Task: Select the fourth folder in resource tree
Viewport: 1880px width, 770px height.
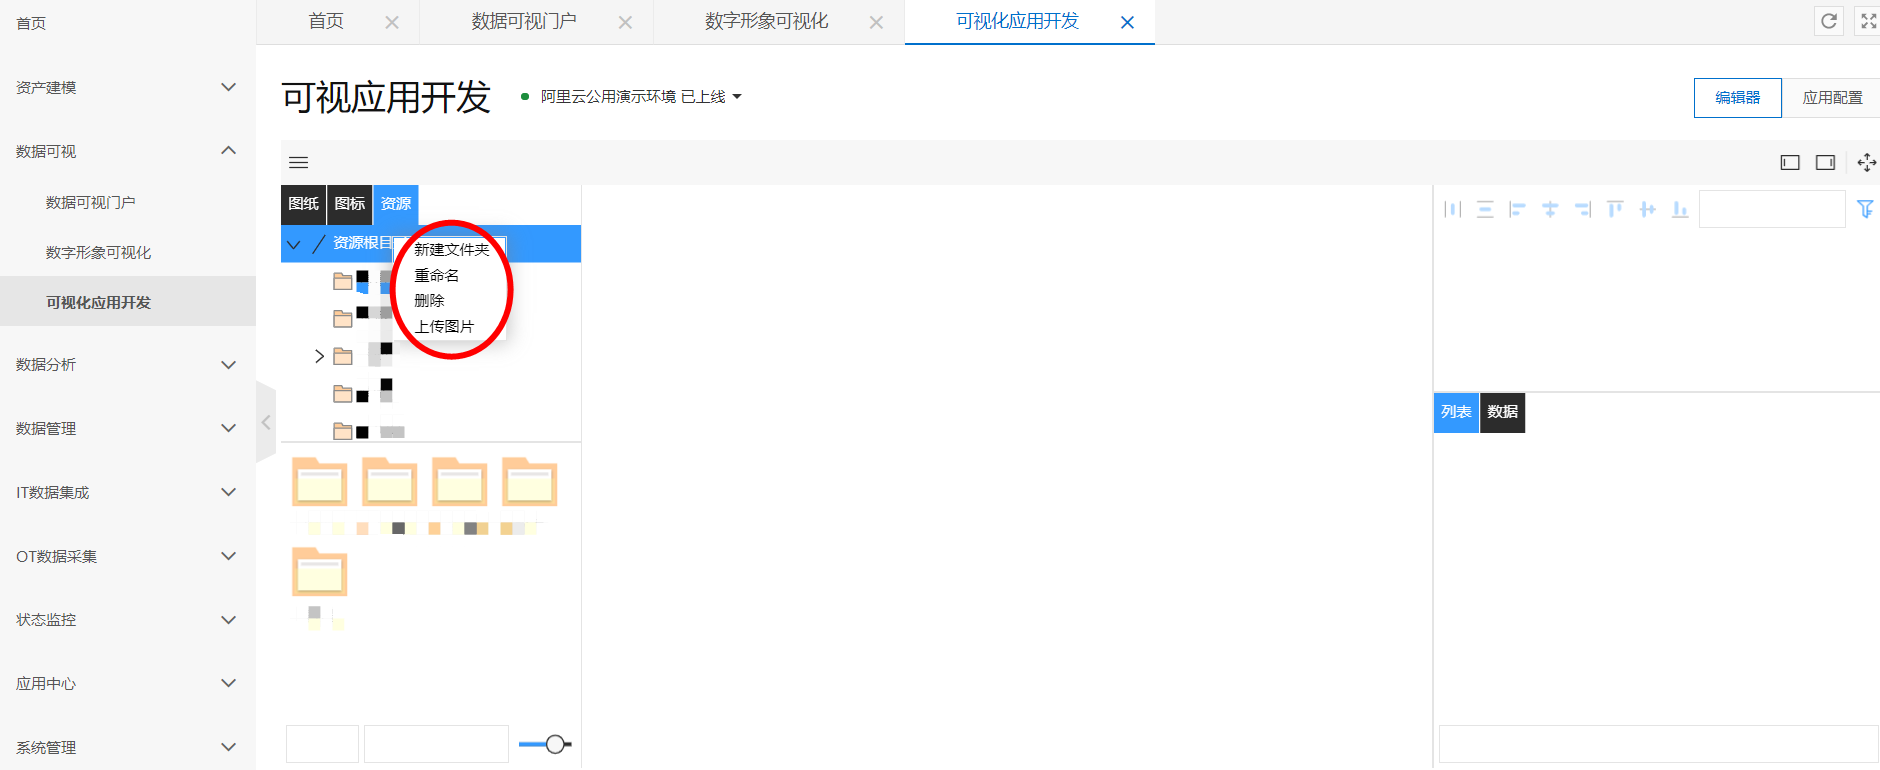Action: (x=343, y=394)
